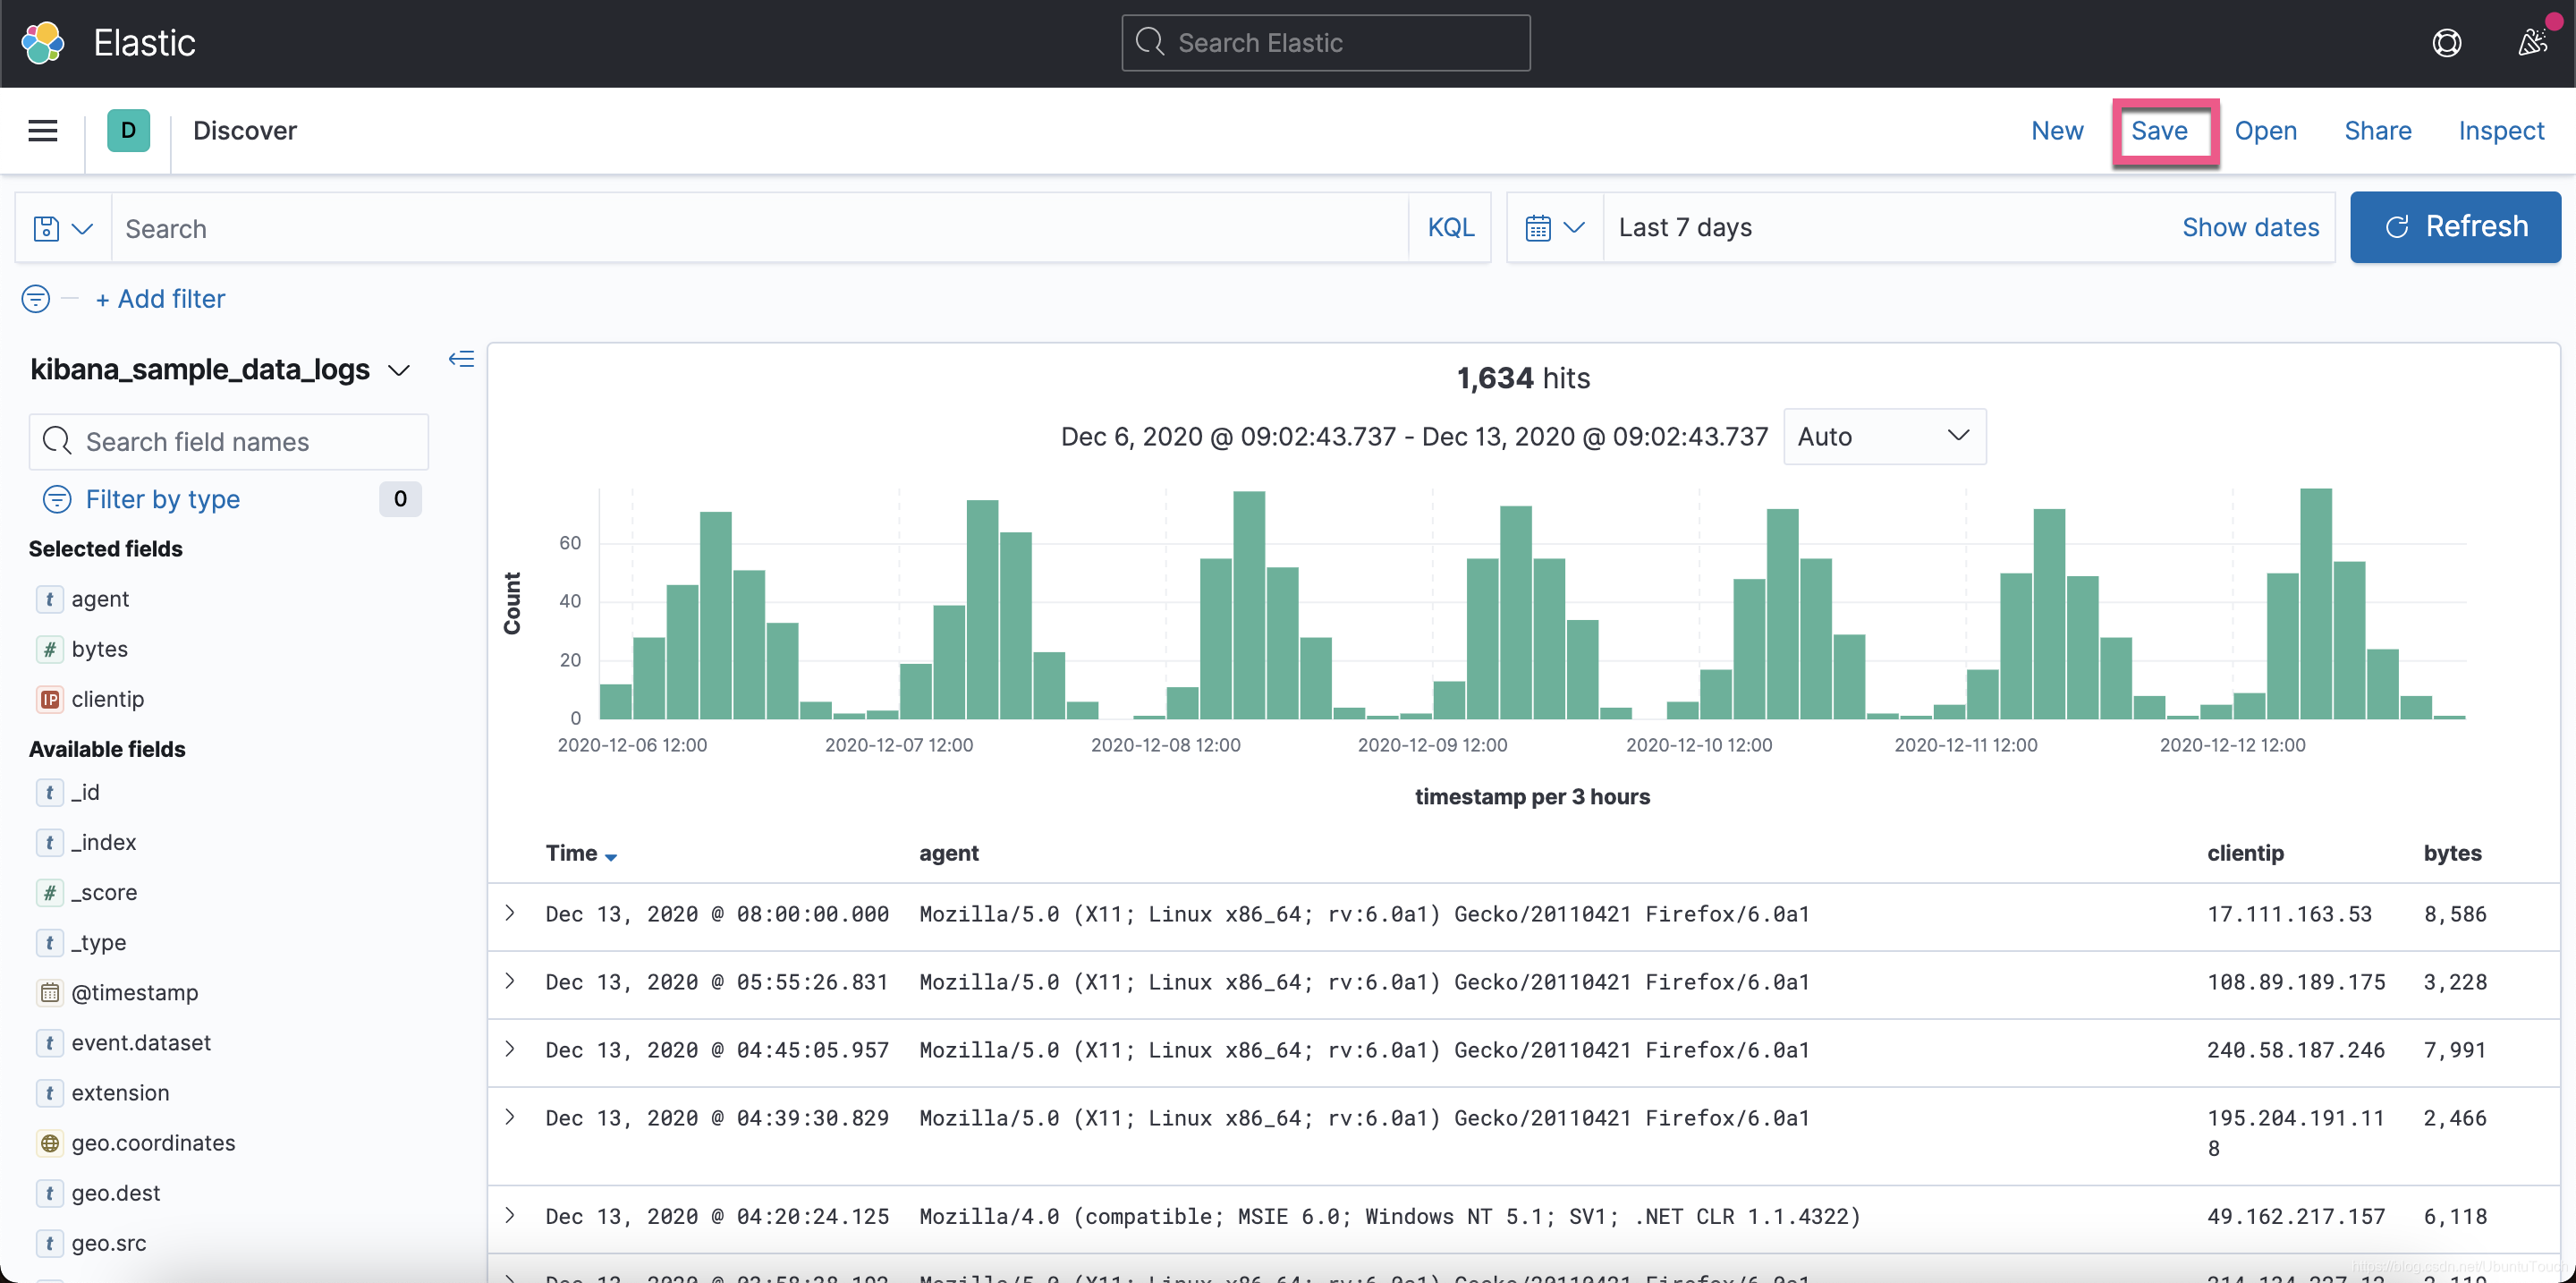The image size is (2576, 1283).
Task: Click the Refresh button
Action: click(x=2454, y=228)
